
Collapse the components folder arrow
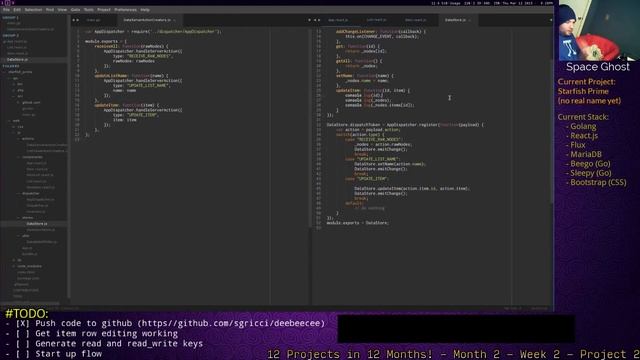[x=19, y=157]
